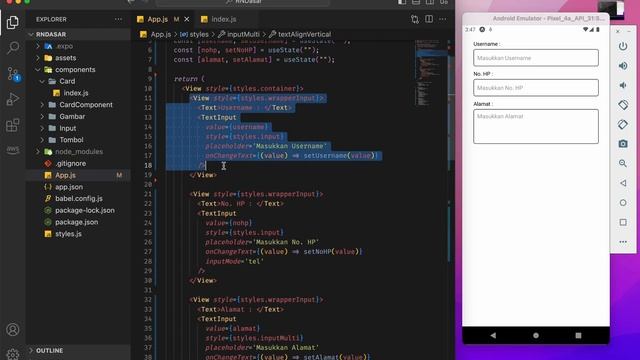The height and width of the screenshot is (360, 640).
Task: Take an emulator screenshot with the camera icon
Action: click(x=623, y=144)
